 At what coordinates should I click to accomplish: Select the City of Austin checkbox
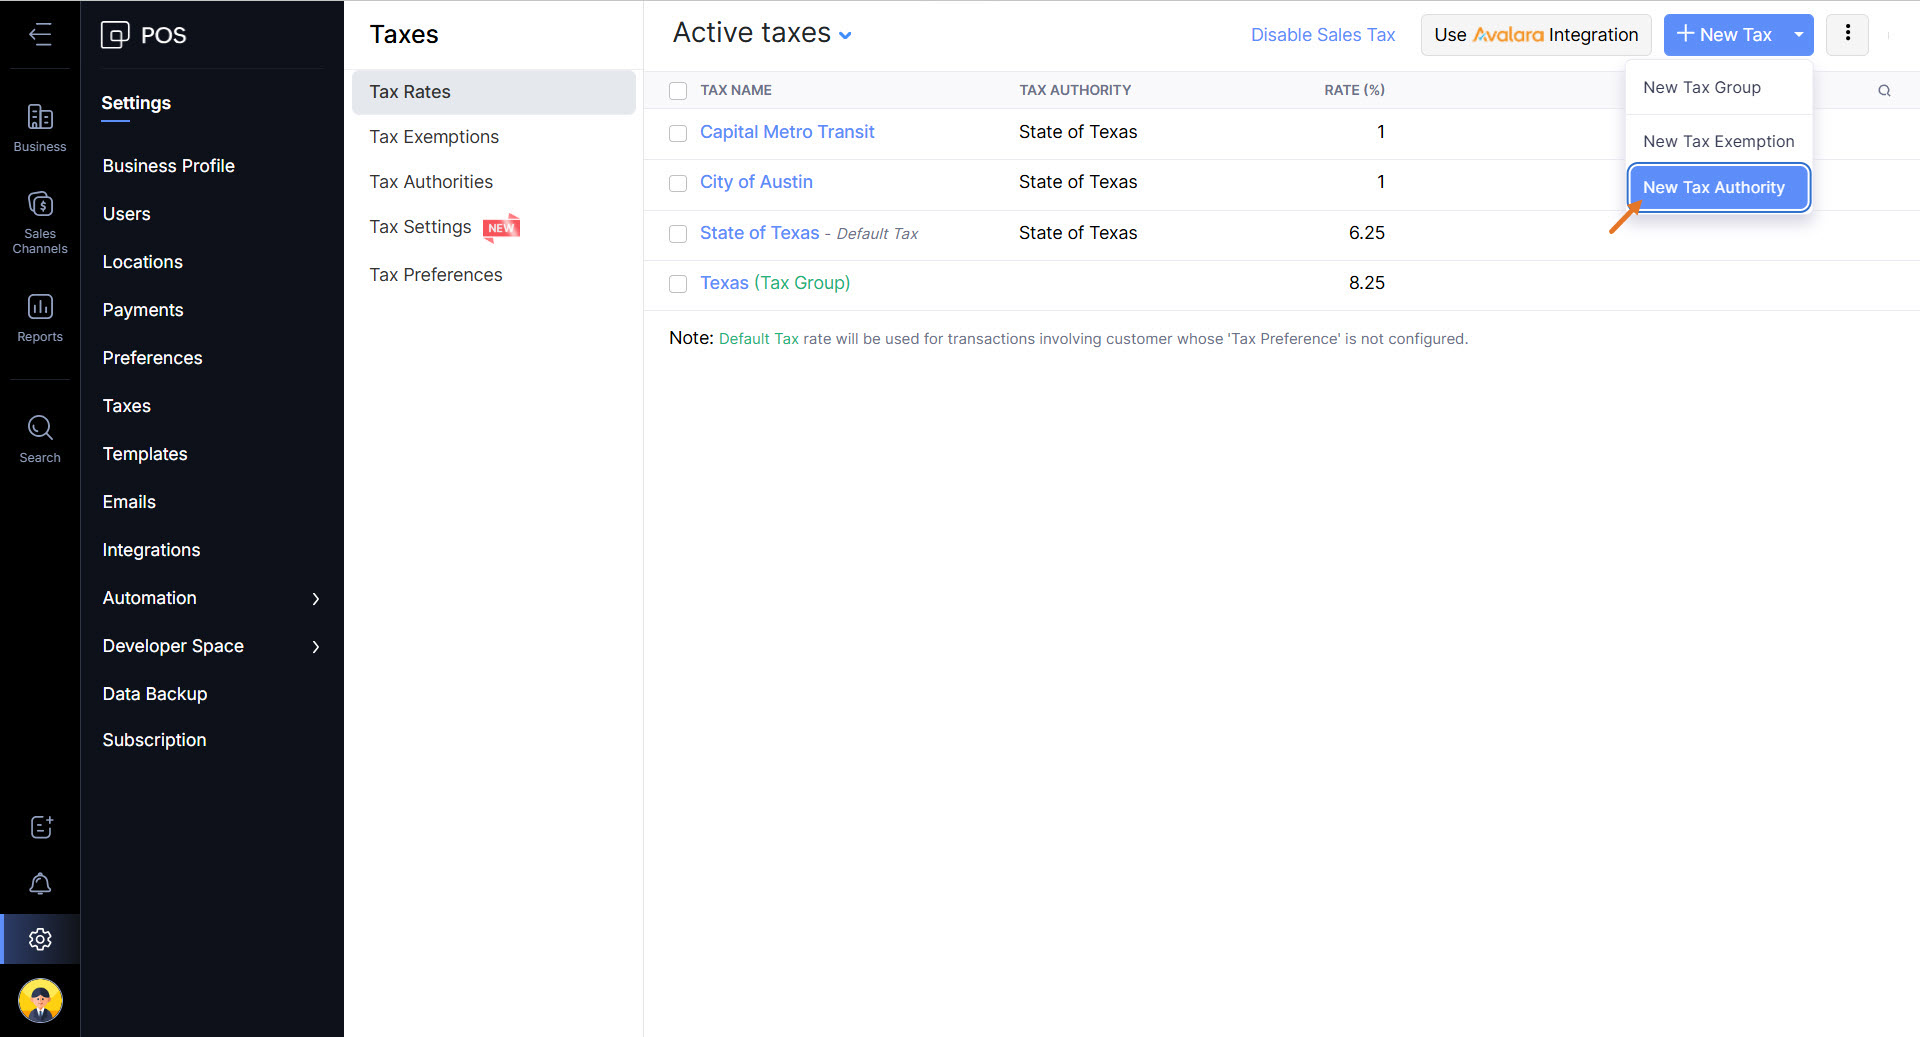[678, 183]
